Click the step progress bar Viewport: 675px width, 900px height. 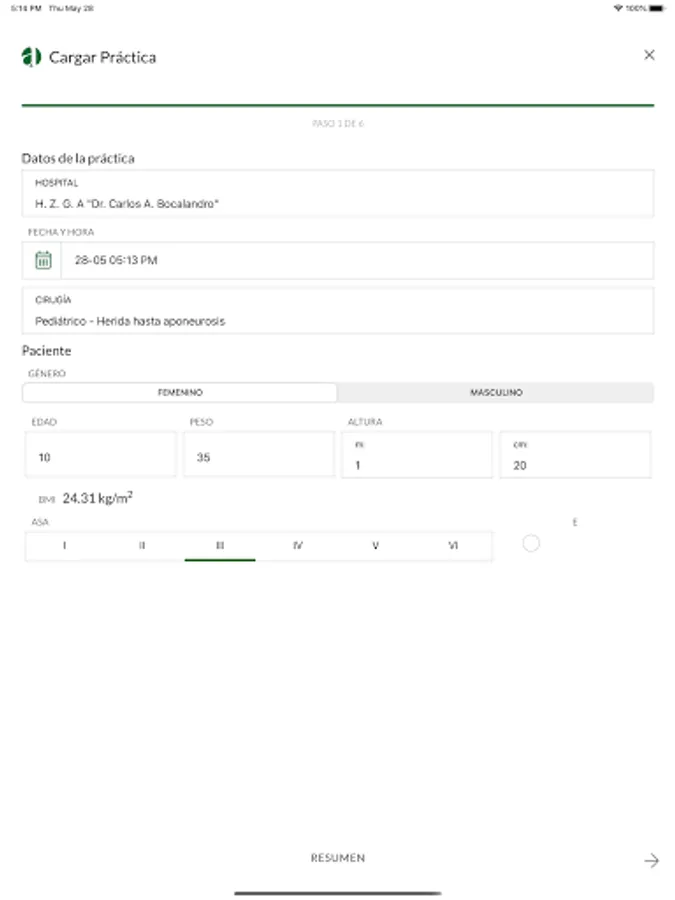click(x=338, y=105)
